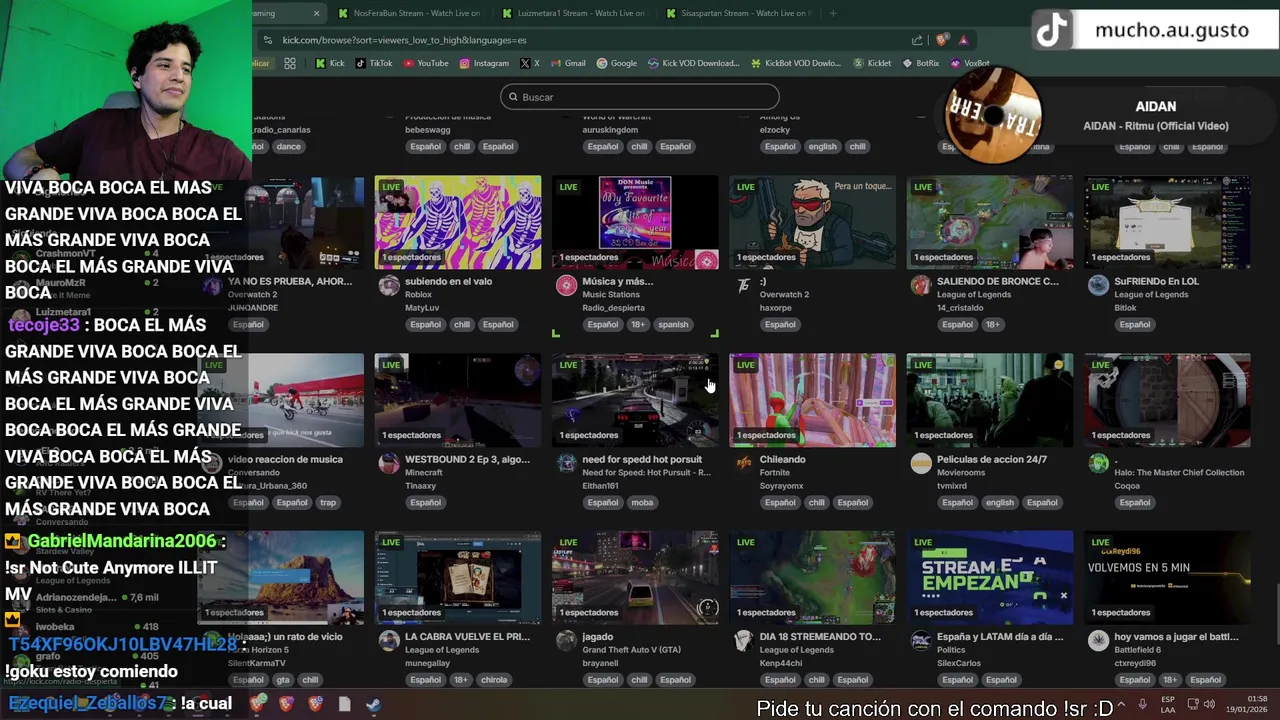Show hidden system tray icons chevron
Viewport: 1280px width, 720px height.
(1120, 704)
